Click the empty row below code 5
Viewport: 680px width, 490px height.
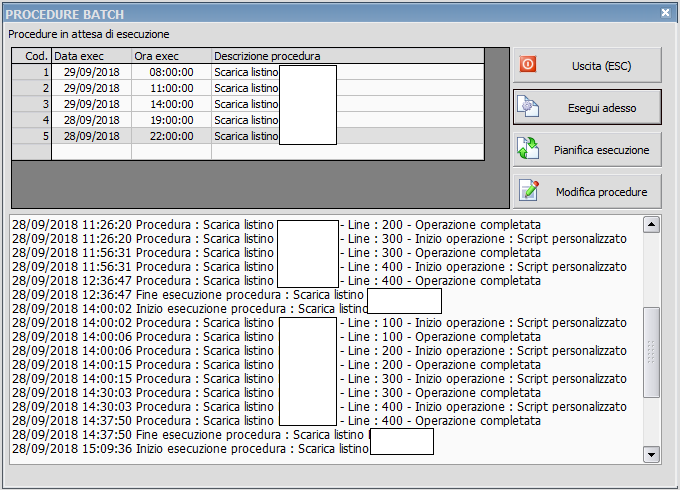[x=248, y=152]
